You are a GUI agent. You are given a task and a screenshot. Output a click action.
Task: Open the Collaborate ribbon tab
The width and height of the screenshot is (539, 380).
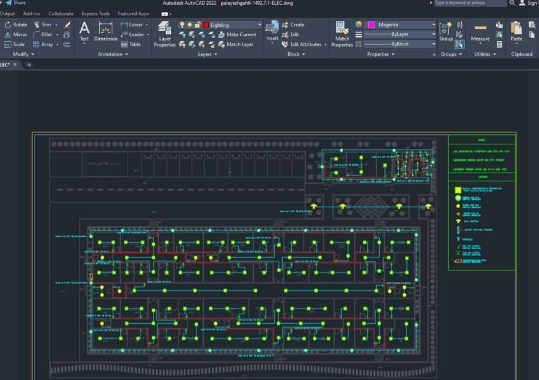click(61, 14)
